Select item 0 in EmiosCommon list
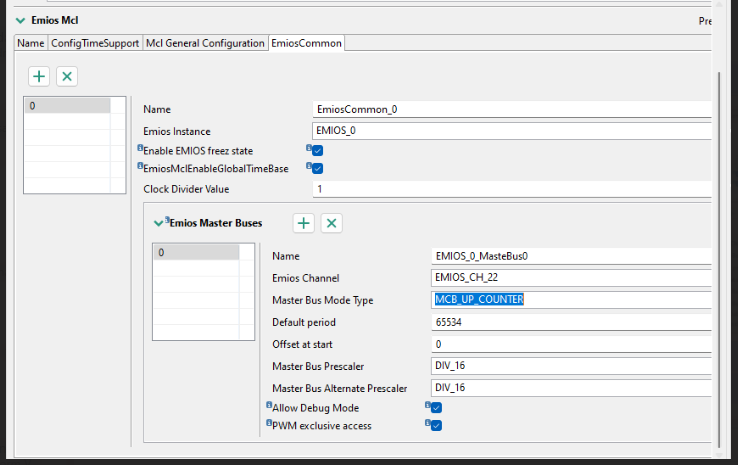Viewport: 738px width, 465px height. point(67,105)
